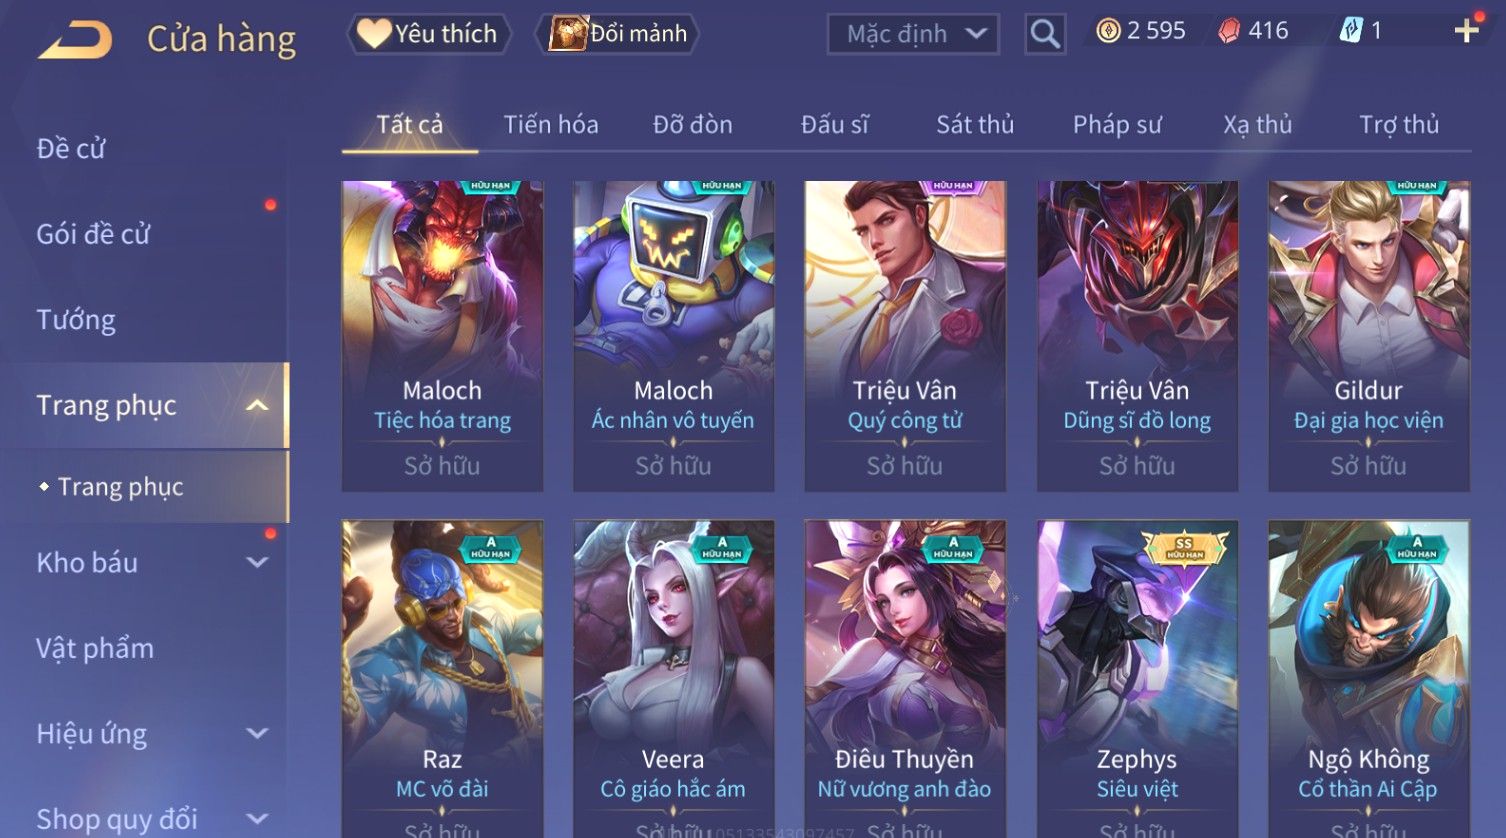The width and height of the screenshot is (1506, 838).
Task: Collapse the Trang phục sidebar section
Action: 257,405
